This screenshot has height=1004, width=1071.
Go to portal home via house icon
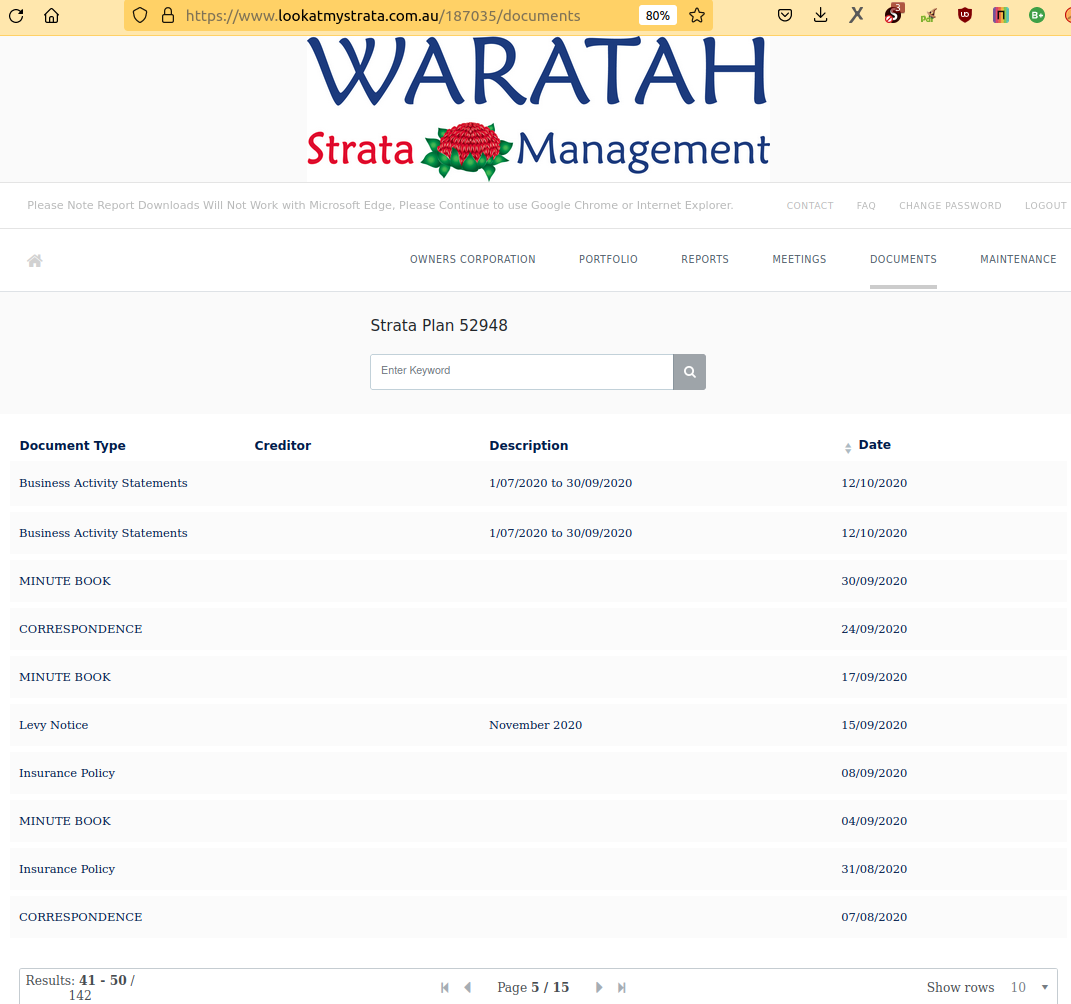pyautogui.click(x=35, y=260)
